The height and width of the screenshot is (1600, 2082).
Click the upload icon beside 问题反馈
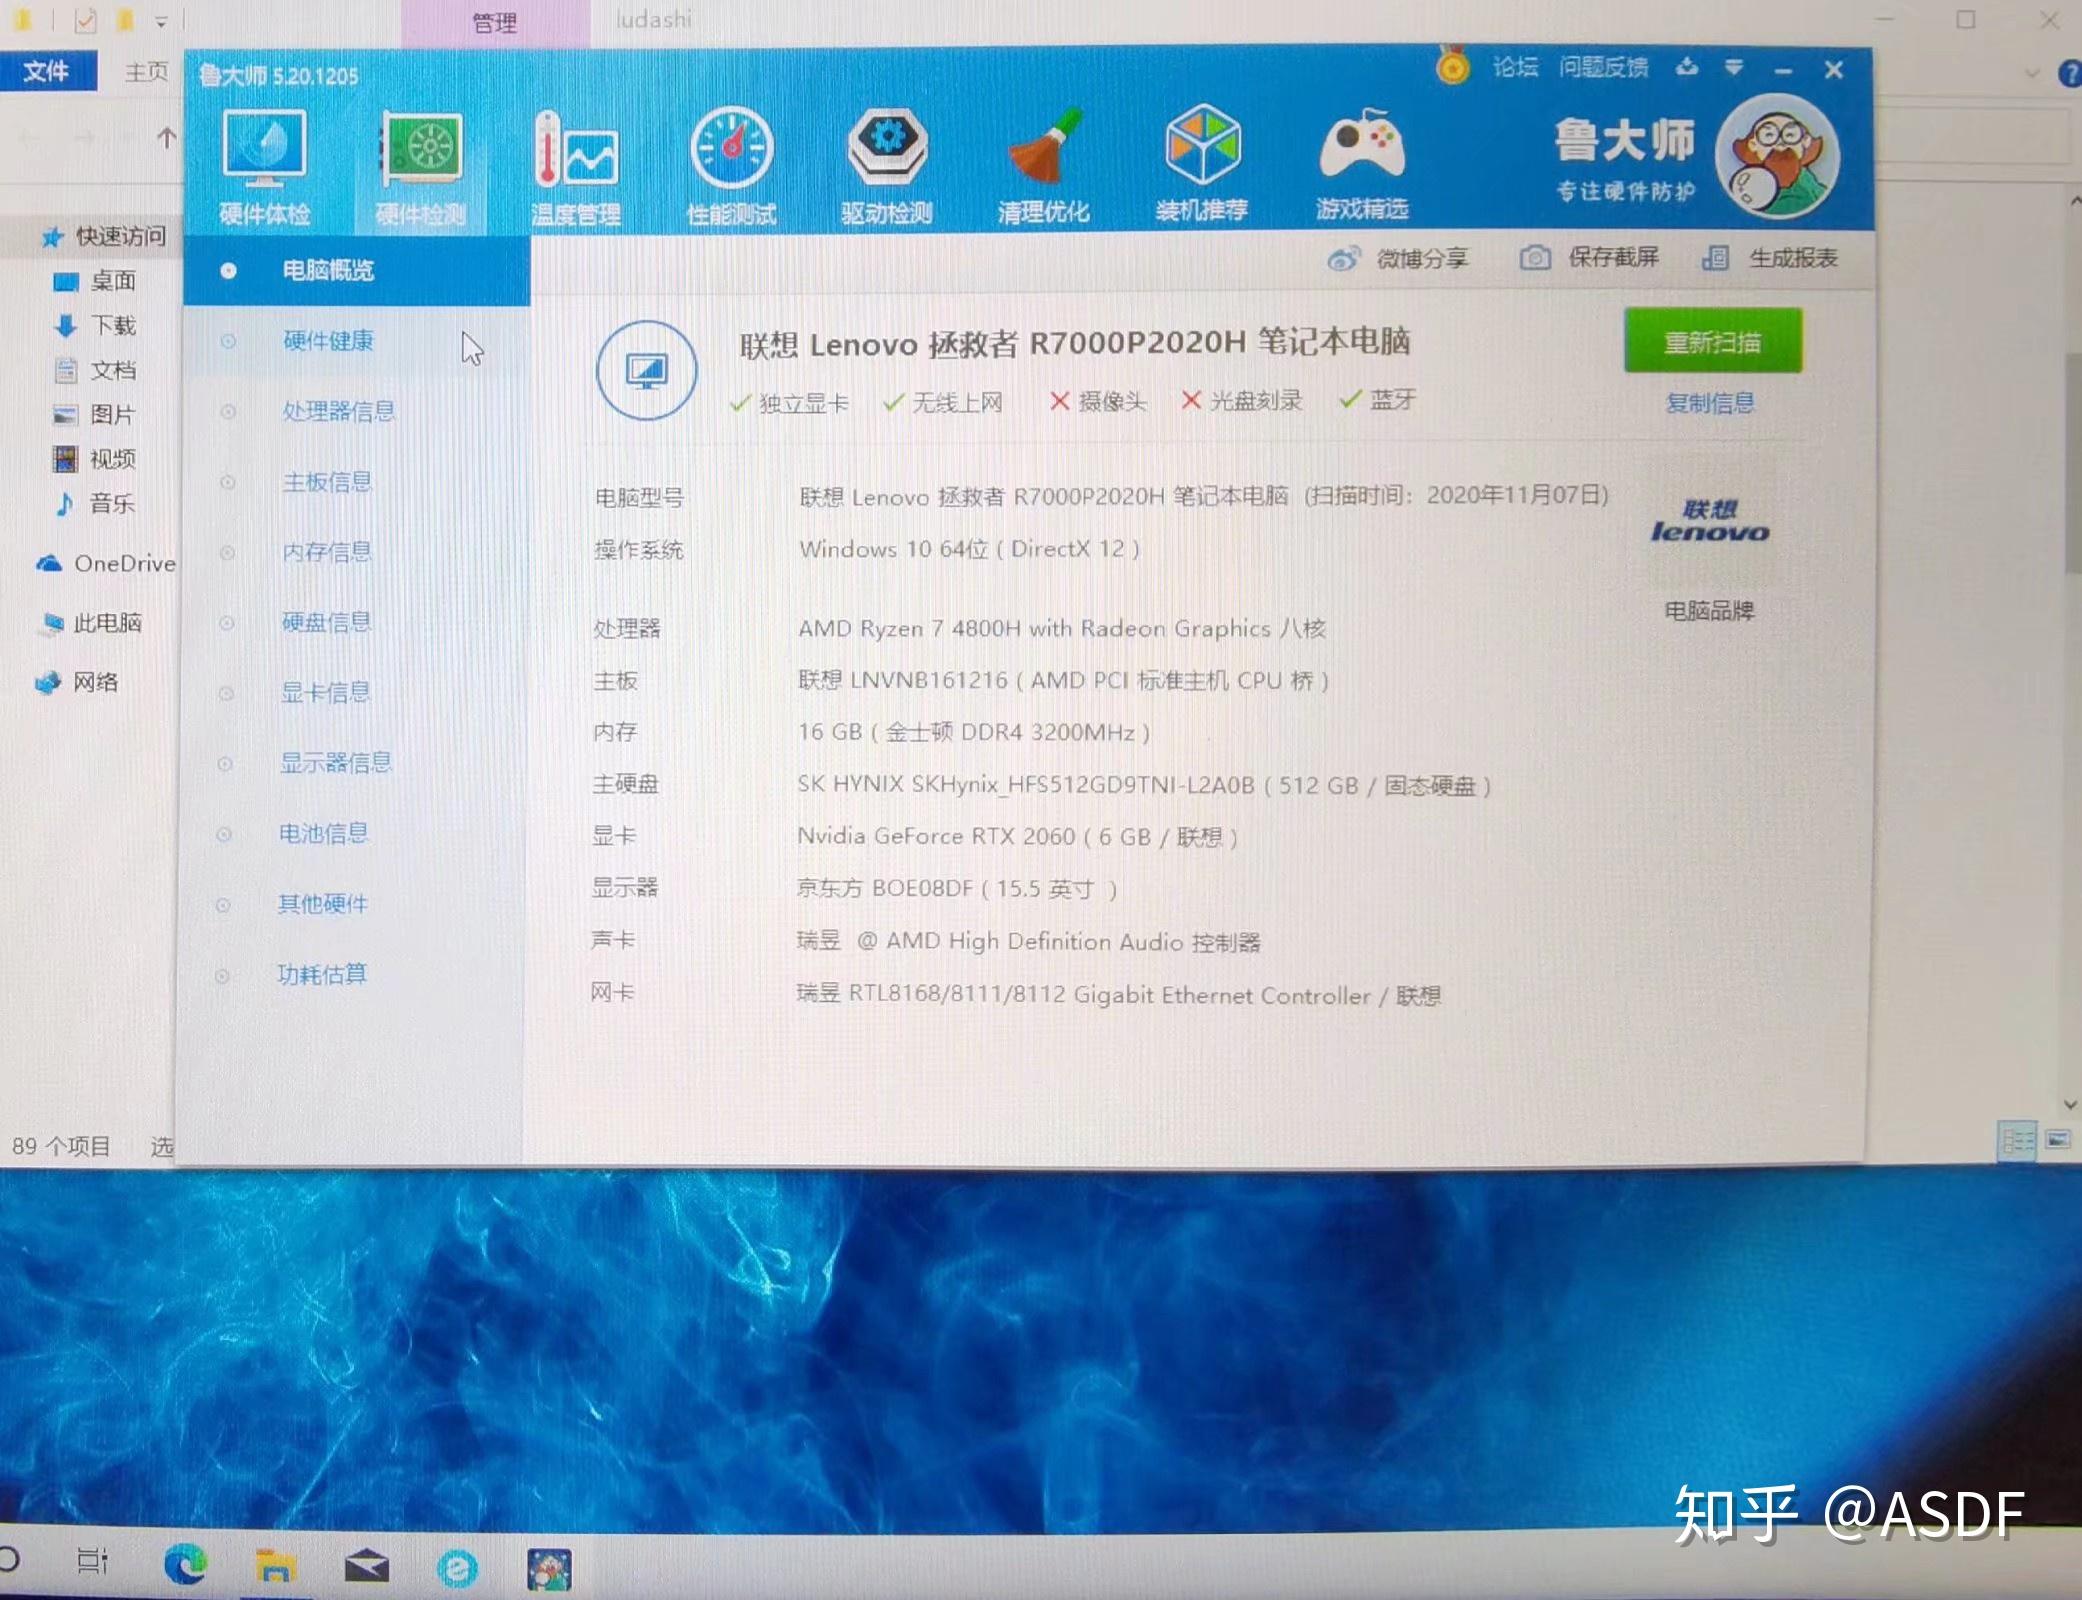[x=1687, y=67]
